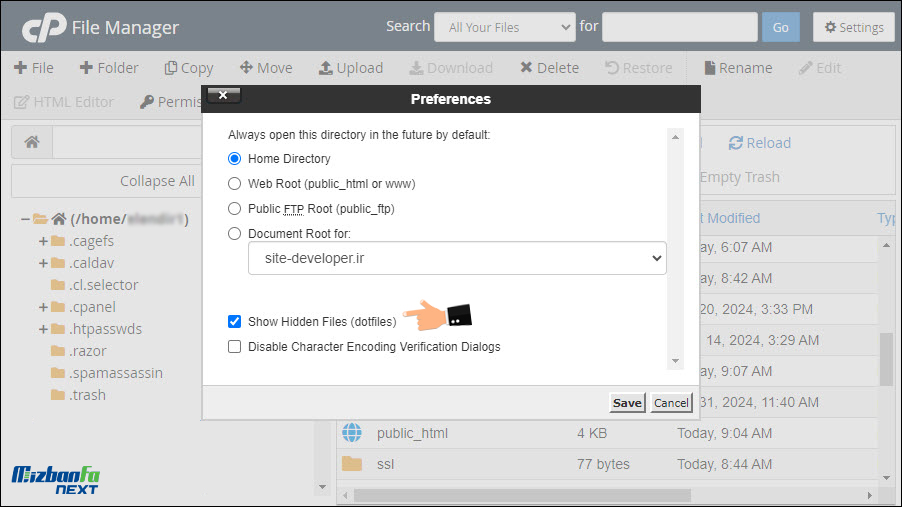
Task: Select Web Root (public_html or www) option
Action: [234, 184]
